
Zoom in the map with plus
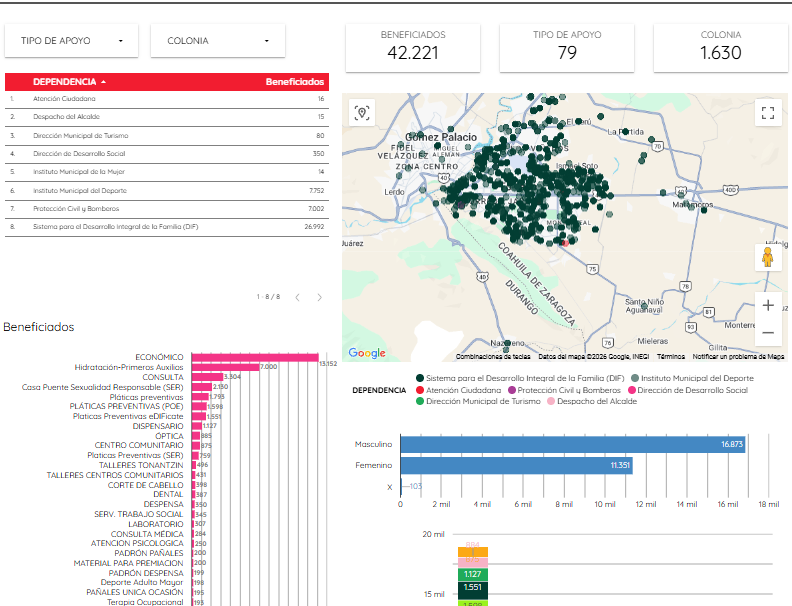click(768, 306)
